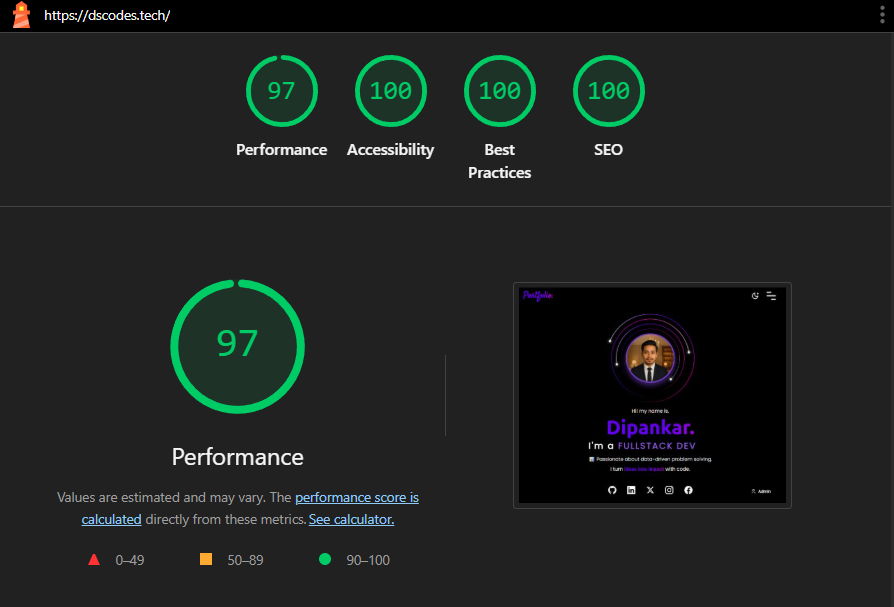
Task: Click the '0–49' legend range text
Action: click(x=130, y=560)
